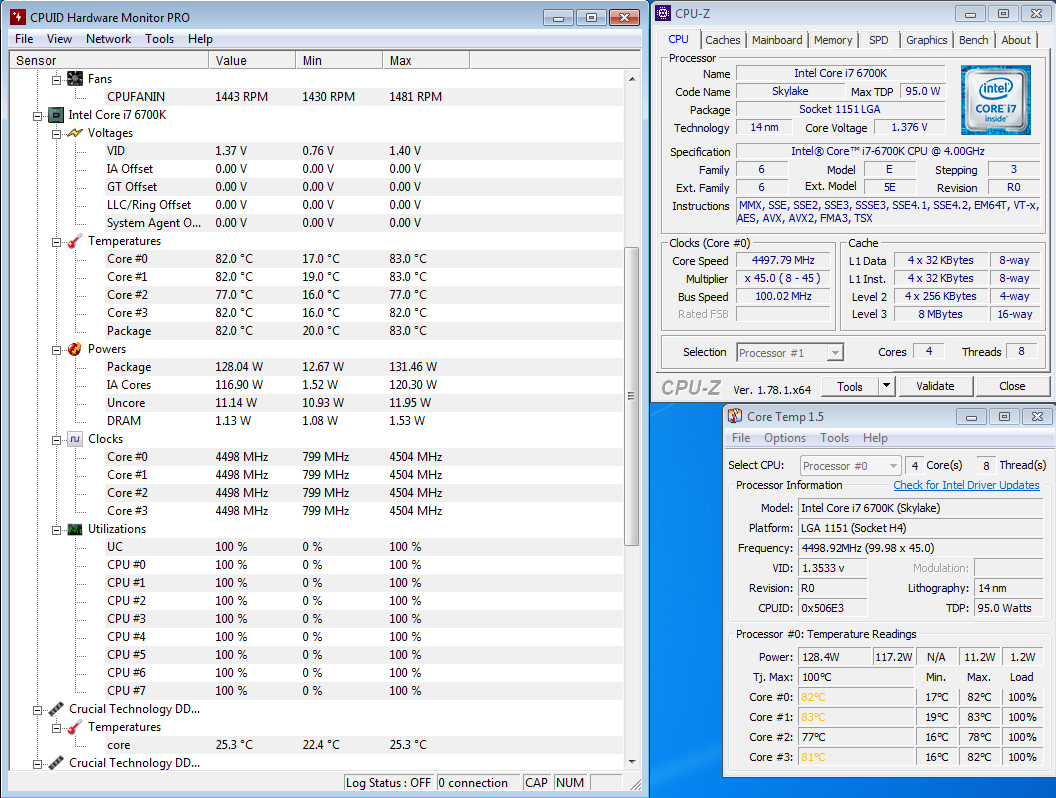Collapse the CPU Temperatures node
This screenshot has height=798, width=1056.
click(57, 242)
